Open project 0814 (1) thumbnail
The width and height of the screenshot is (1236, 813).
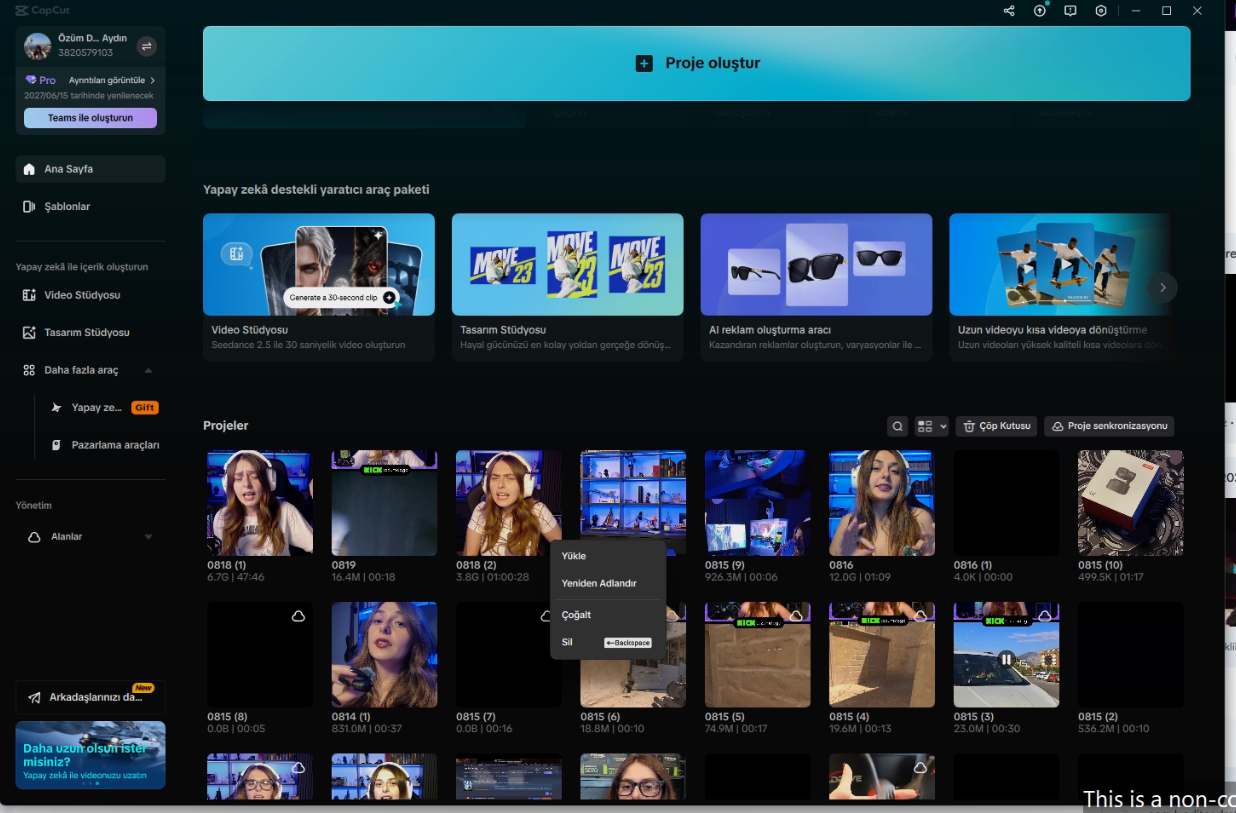384,655
